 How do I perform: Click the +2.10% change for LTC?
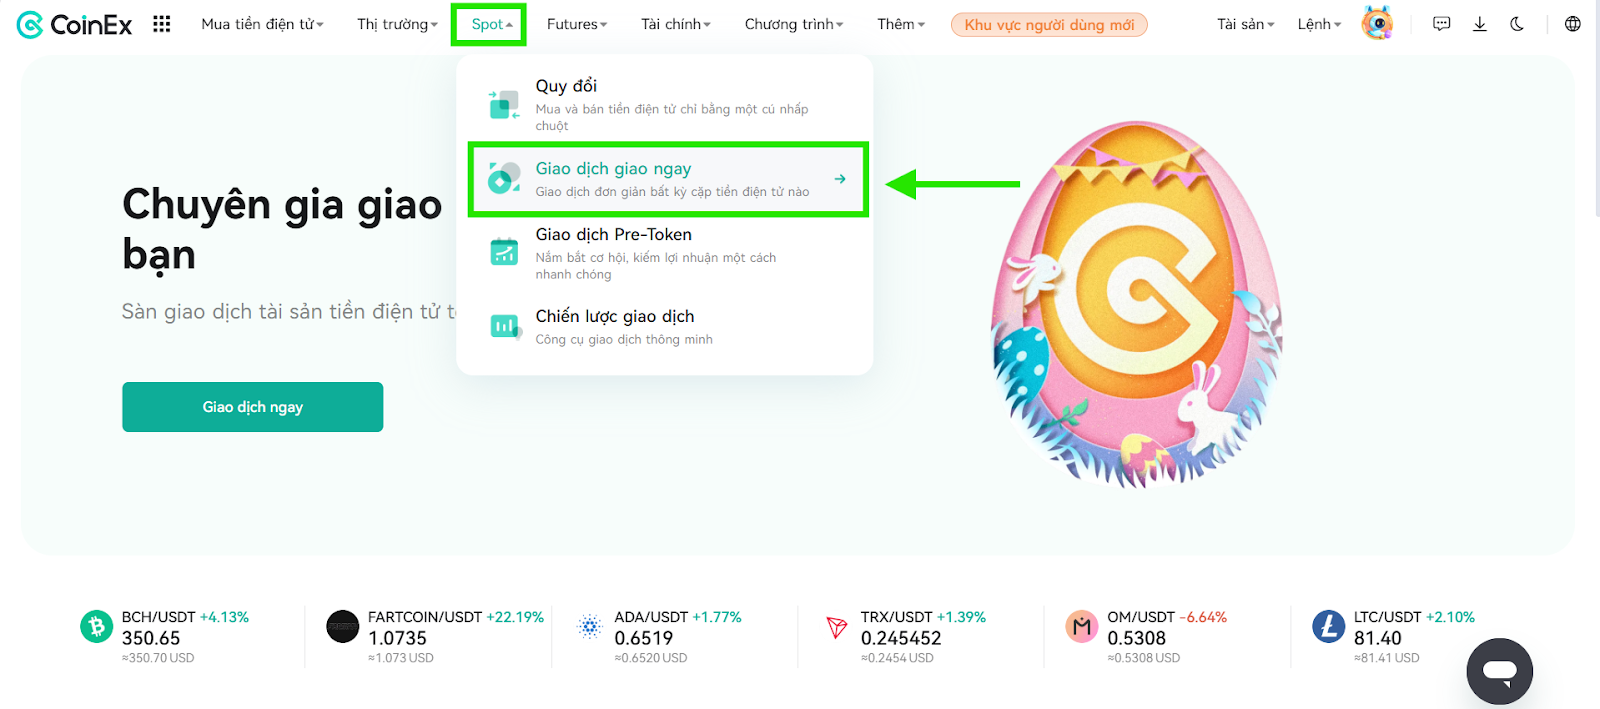click(x=1450, y=617)
